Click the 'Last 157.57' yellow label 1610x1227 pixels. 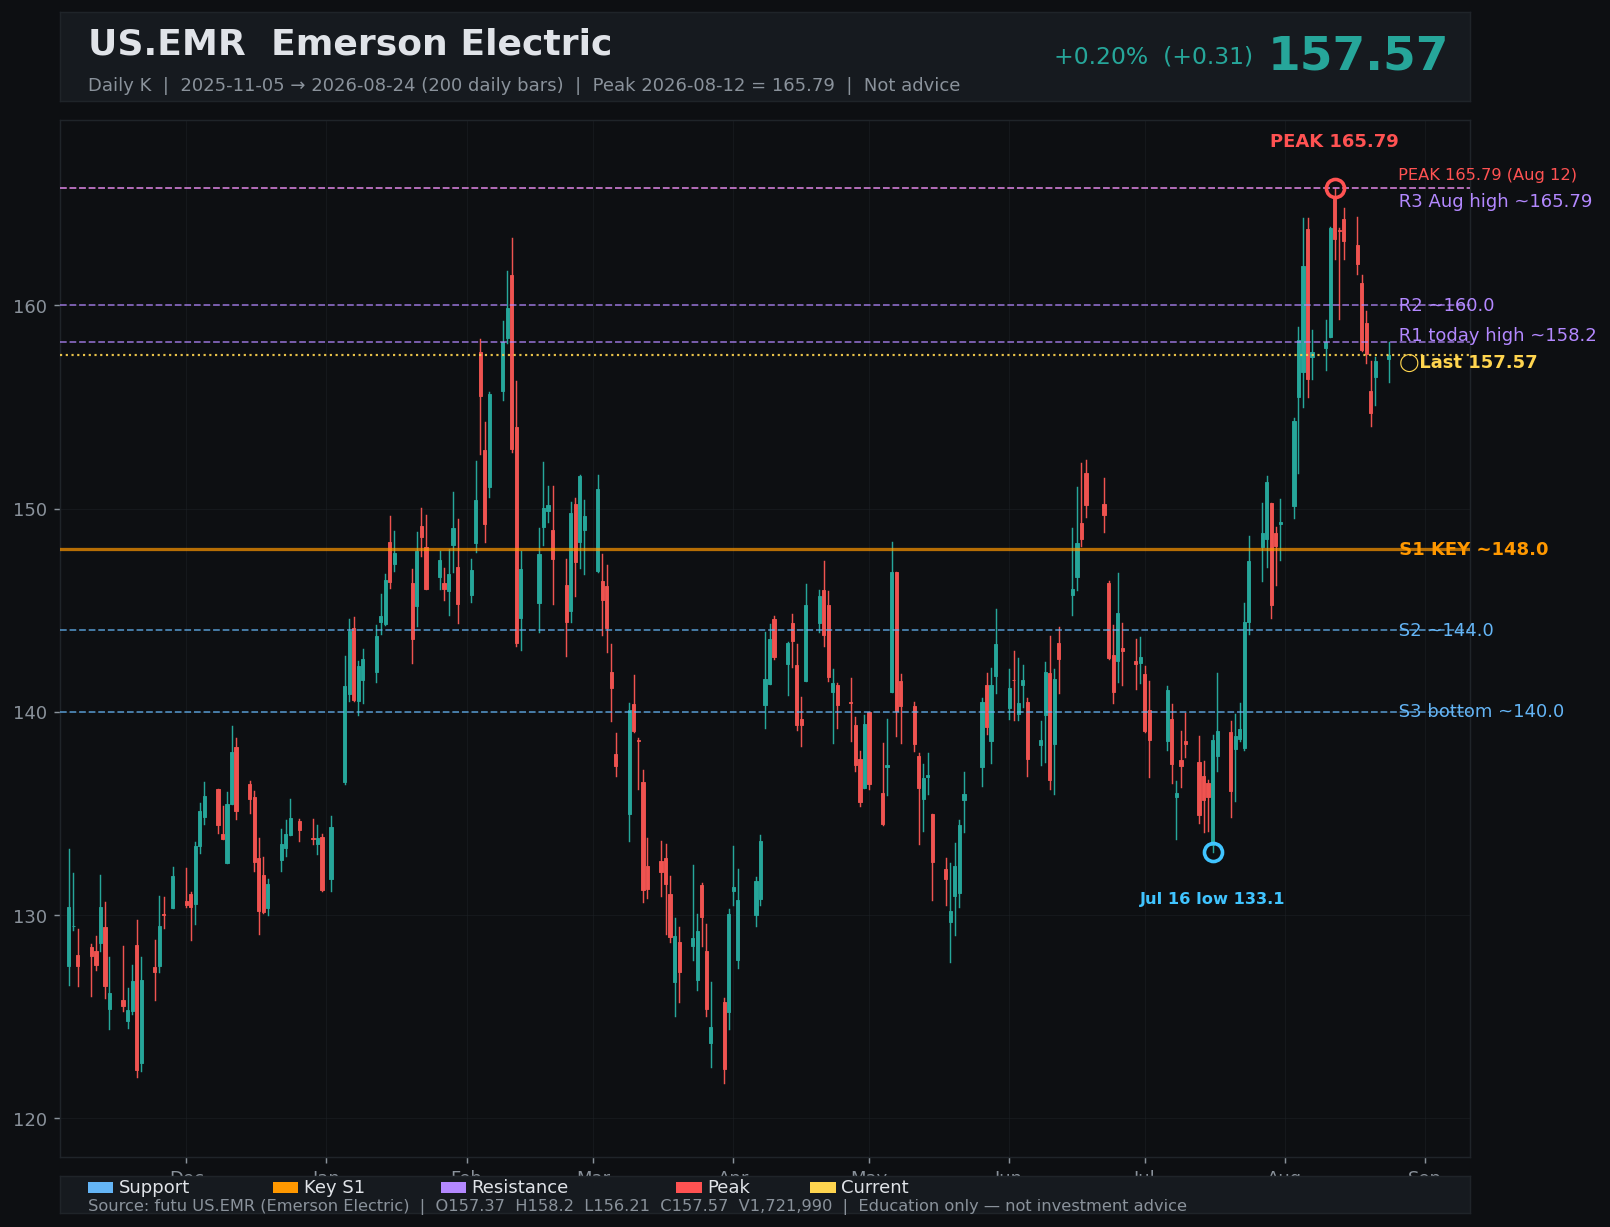pos(1478,362)
